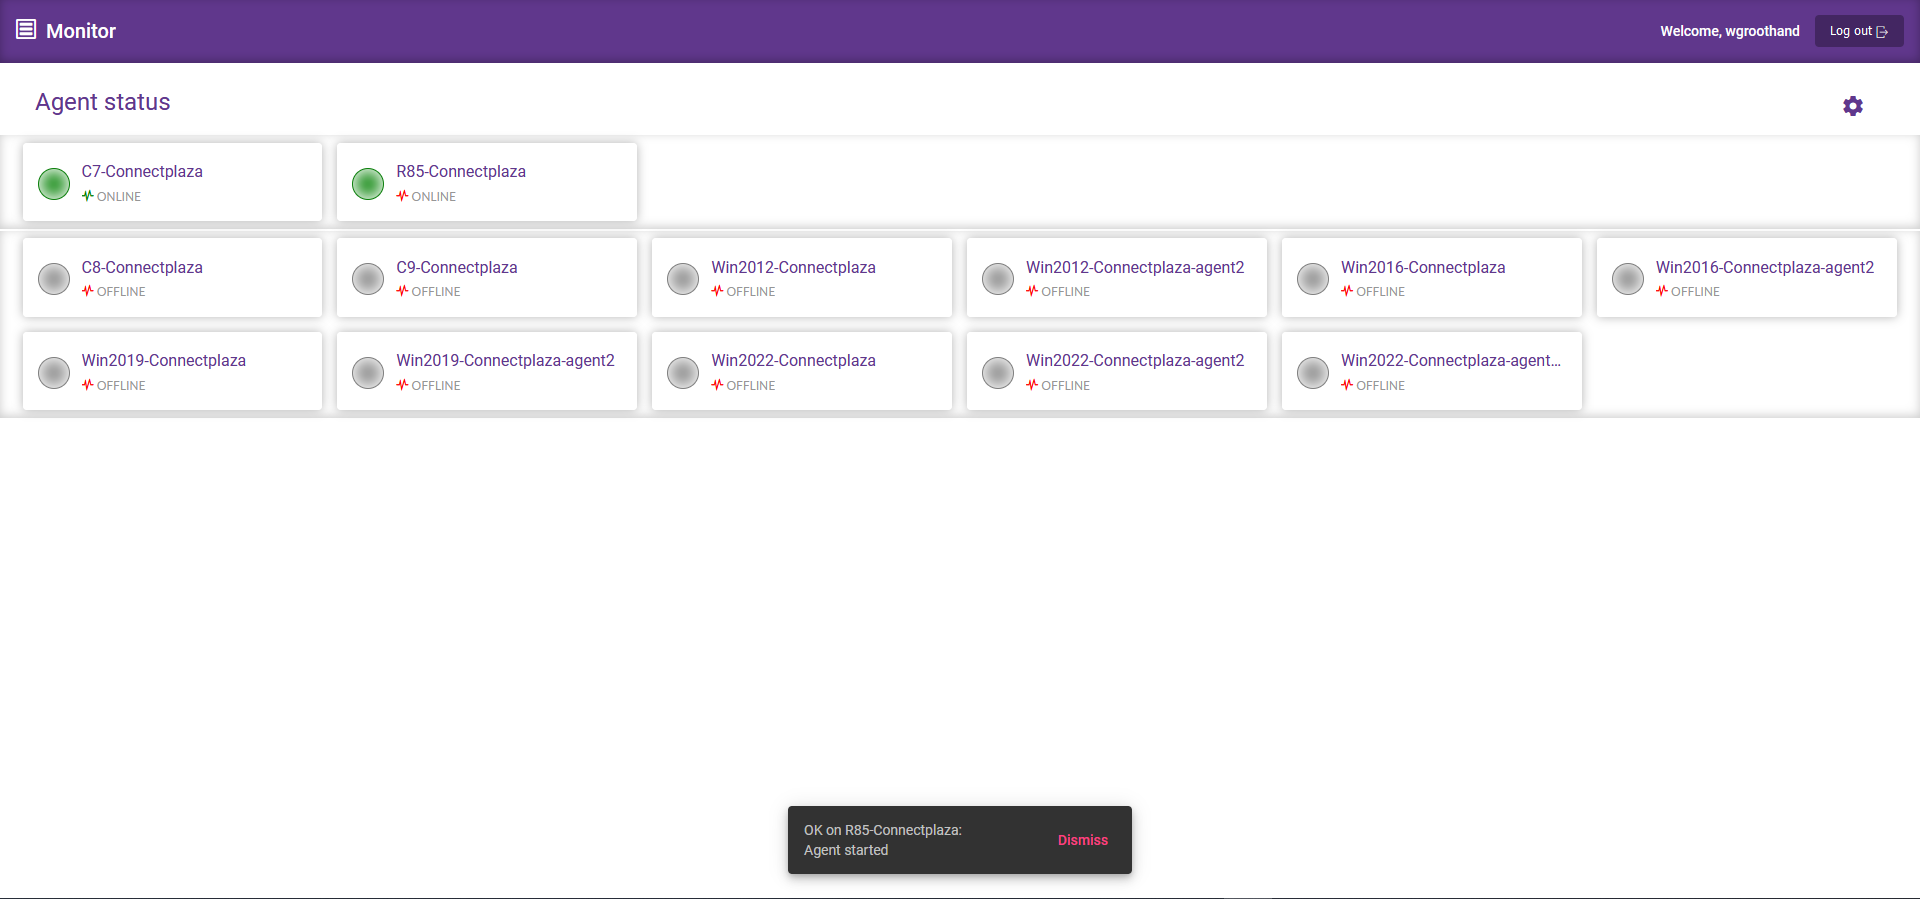Click Win2019-Connectplaza gray status circle
This screenshot has width=1920, height=899.
[54, 373]
